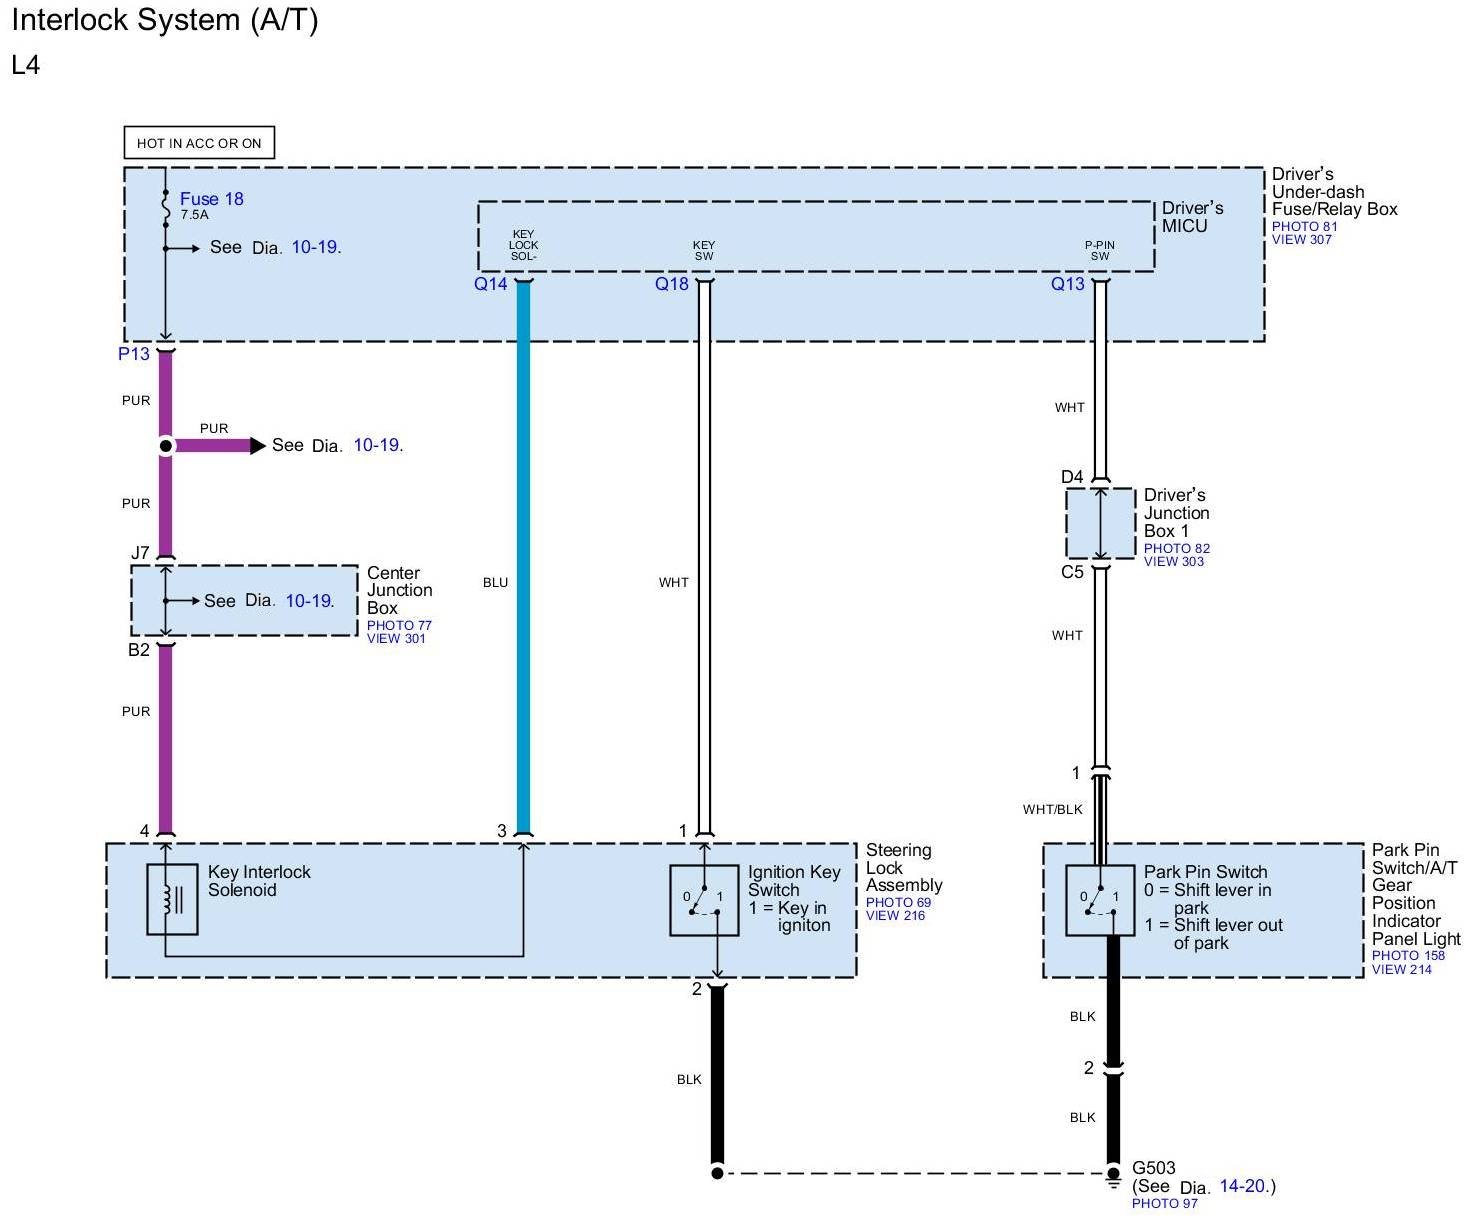Open VIEW 307 link
This screenshot has width=1470, height=1223.
[1301, 240]
